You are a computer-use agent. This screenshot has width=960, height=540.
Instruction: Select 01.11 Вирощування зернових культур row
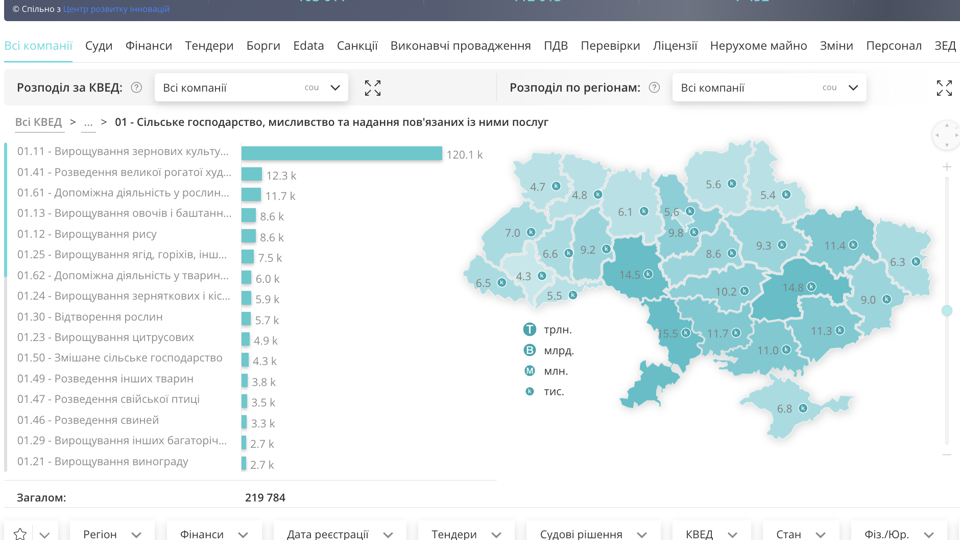click(x=122, y=151)
